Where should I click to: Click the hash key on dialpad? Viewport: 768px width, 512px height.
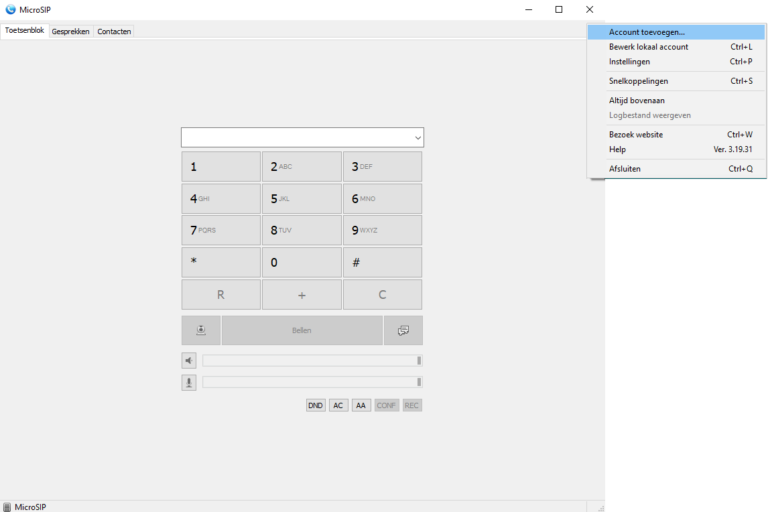(x=383, y=262)
